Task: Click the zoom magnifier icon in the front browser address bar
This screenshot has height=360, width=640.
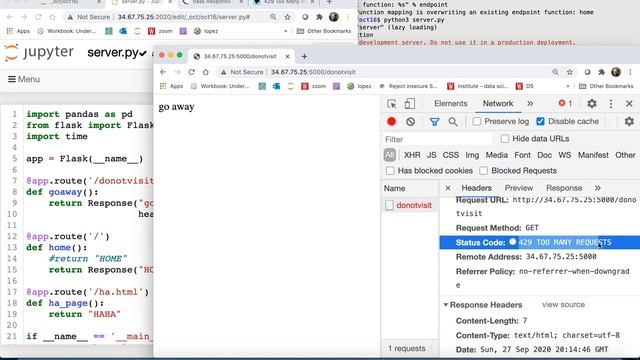Action: (555, 72)
